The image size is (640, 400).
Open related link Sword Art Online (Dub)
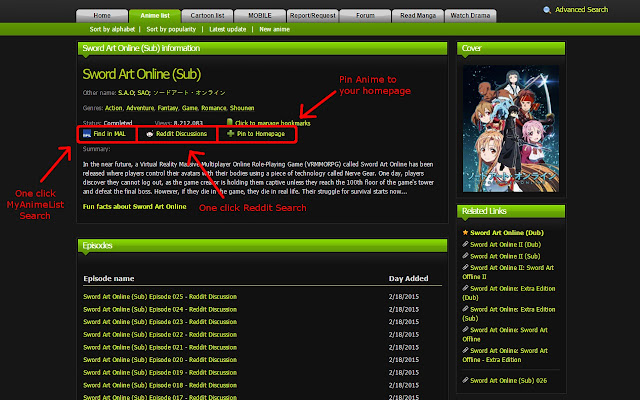[507, 233]
